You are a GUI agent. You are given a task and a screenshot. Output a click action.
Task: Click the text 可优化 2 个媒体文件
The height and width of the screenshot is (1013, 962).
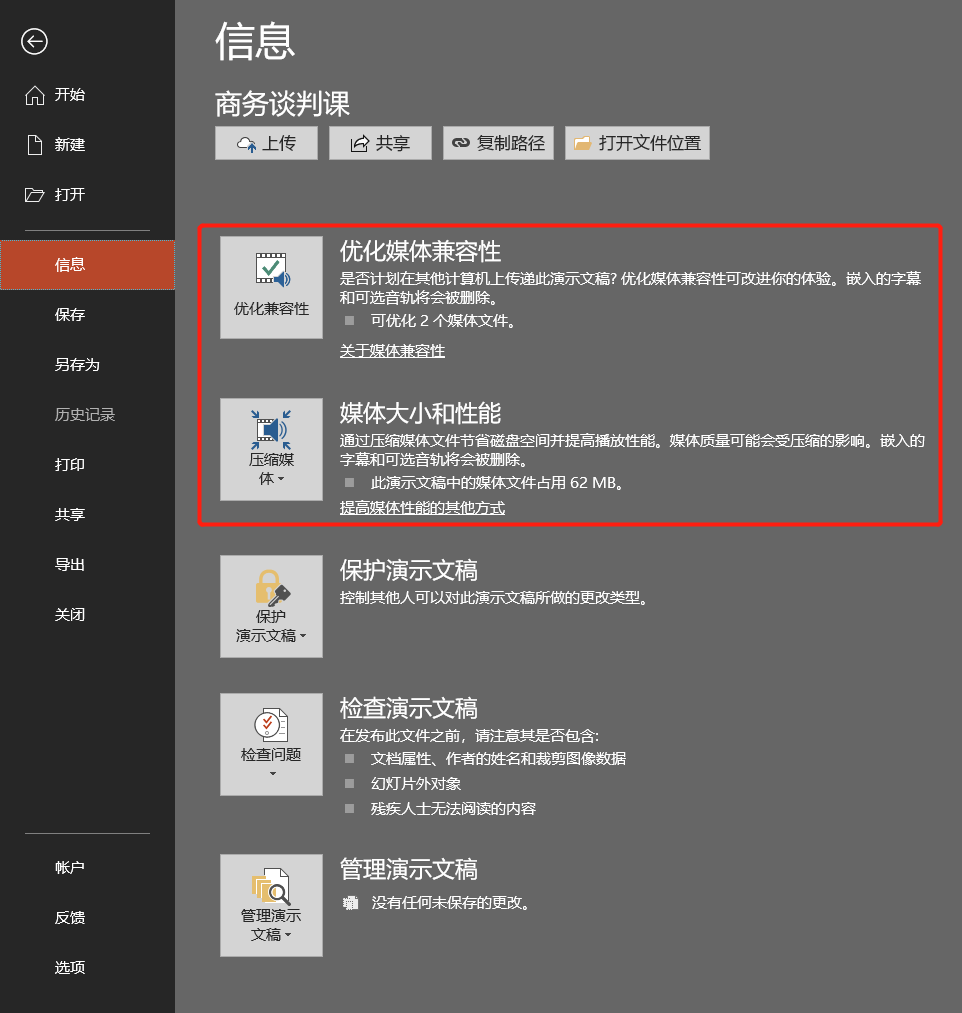[443, 320]
